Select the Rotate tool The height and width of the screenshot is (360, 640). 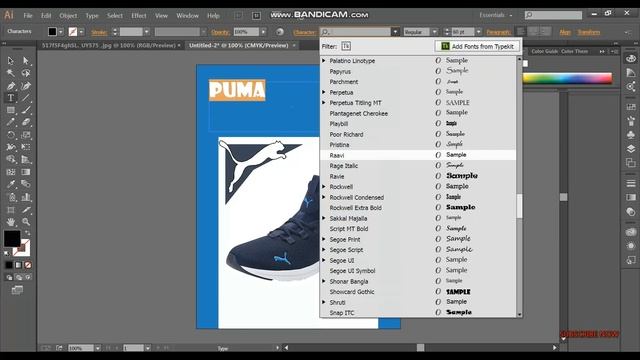click(11, 135)
